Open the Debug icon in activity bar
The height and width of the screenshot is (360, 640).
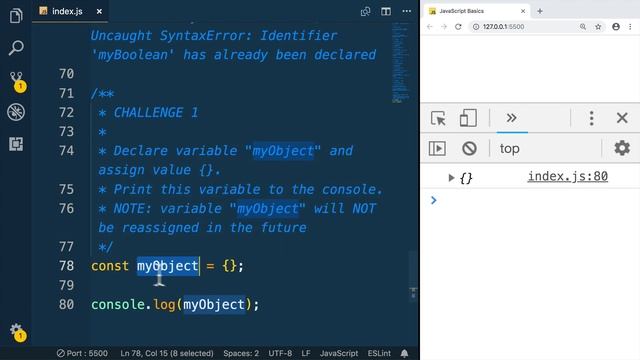[16, 112]
